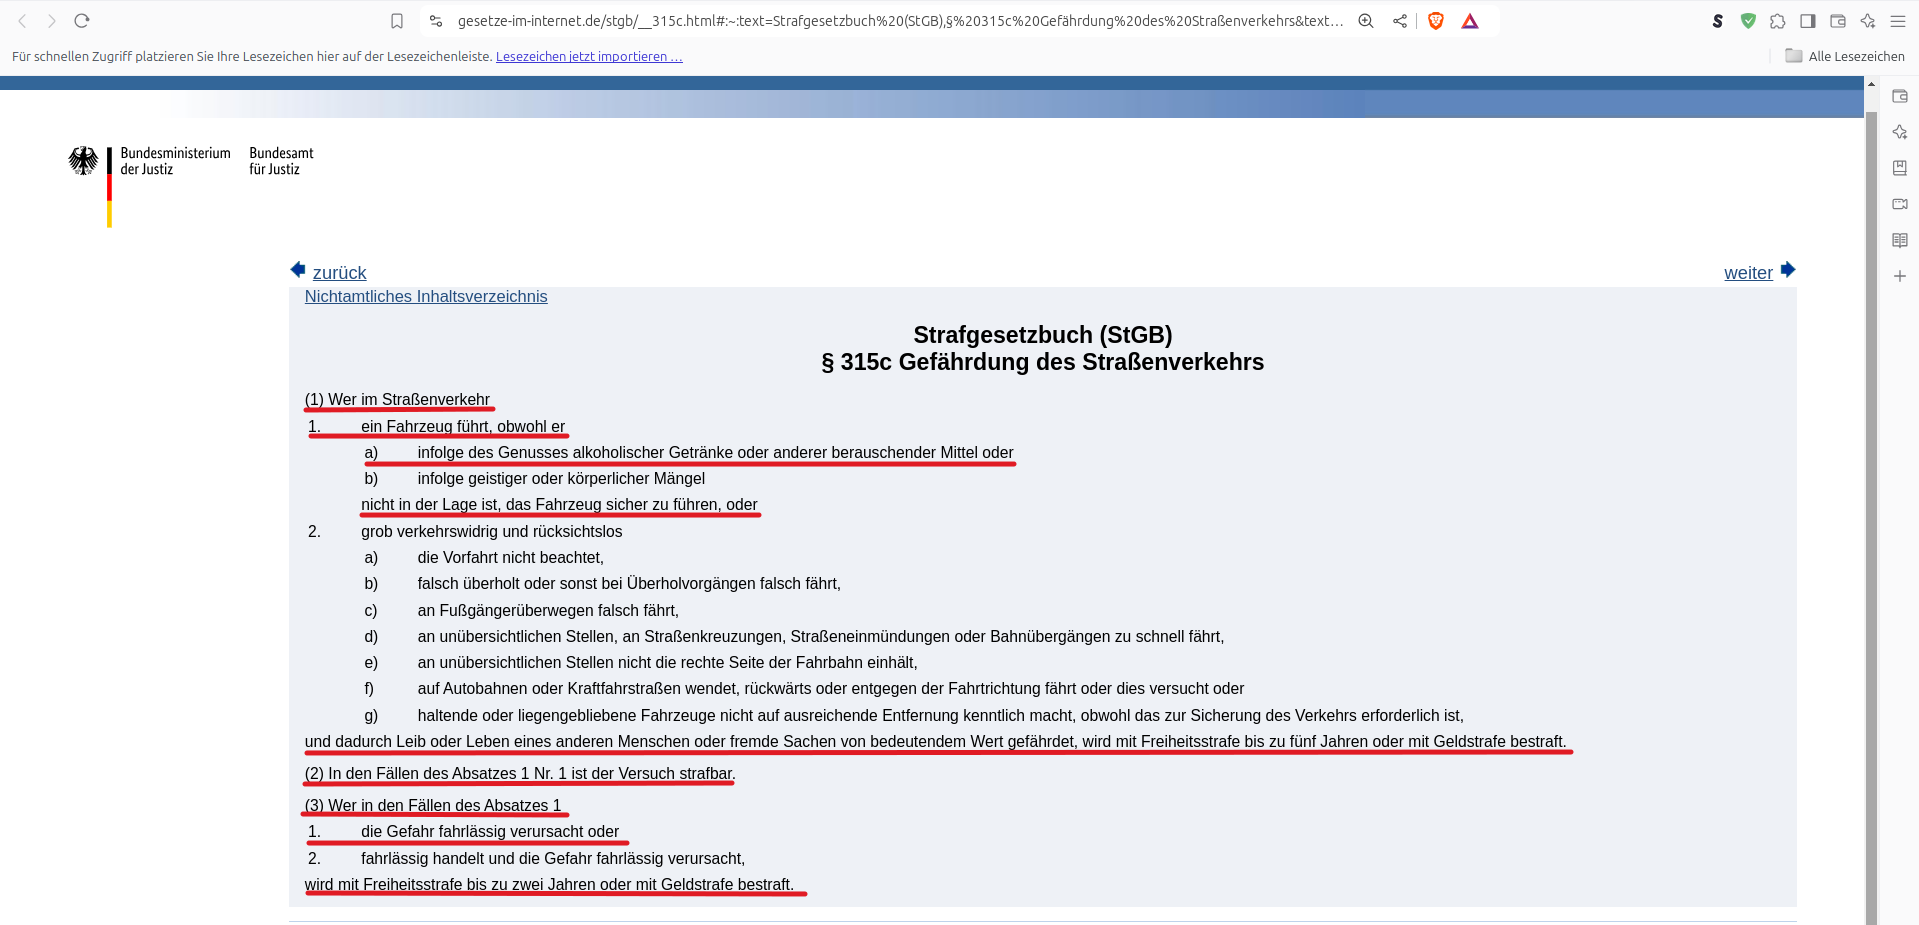This screenshot has width=1919, height=925.
Task: Click the green shield checkmark extension
Action: (x=1748, y=21)
